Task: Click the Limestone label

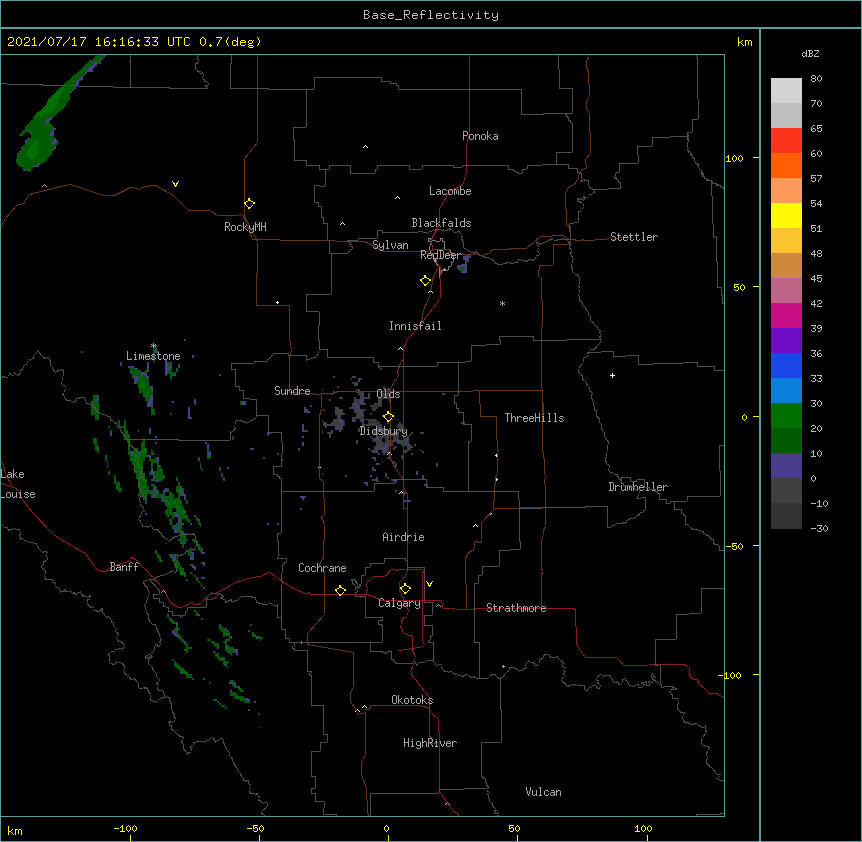Action: coord(153,356)
